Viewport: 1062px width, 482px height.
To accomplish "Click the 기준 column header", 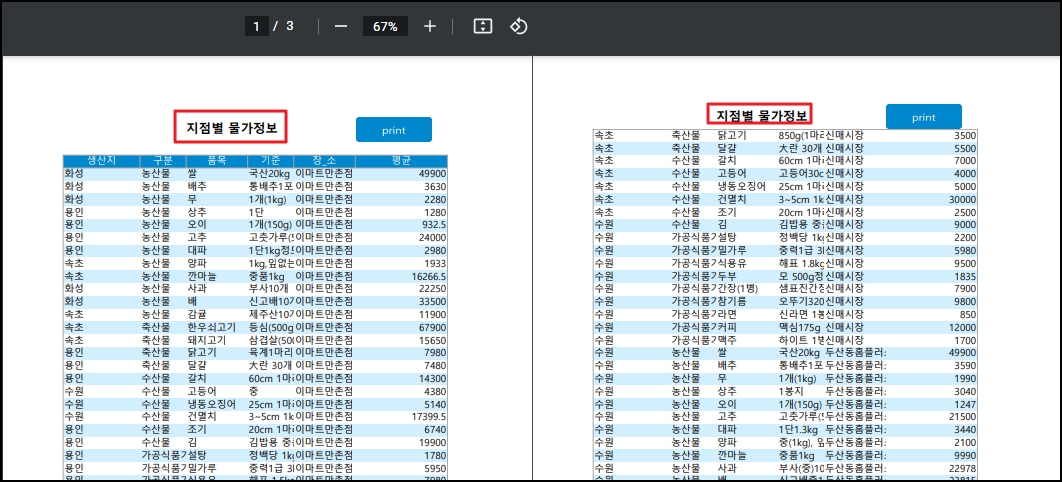I will point(270,161).
